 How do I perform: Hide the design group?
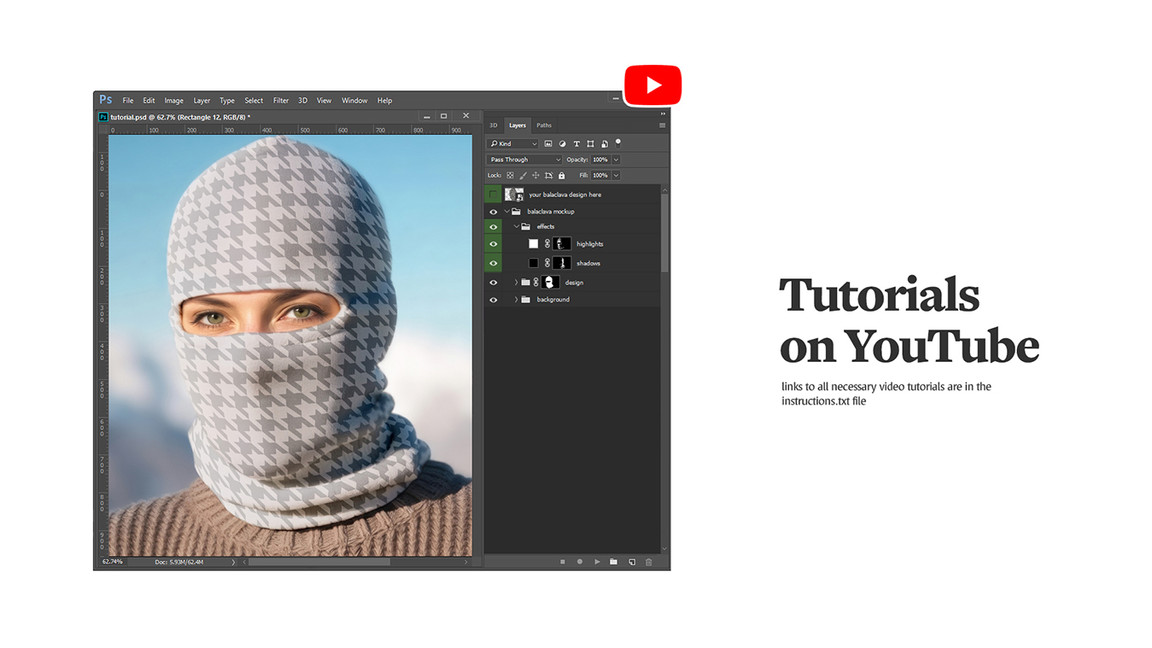click(494, 282)
